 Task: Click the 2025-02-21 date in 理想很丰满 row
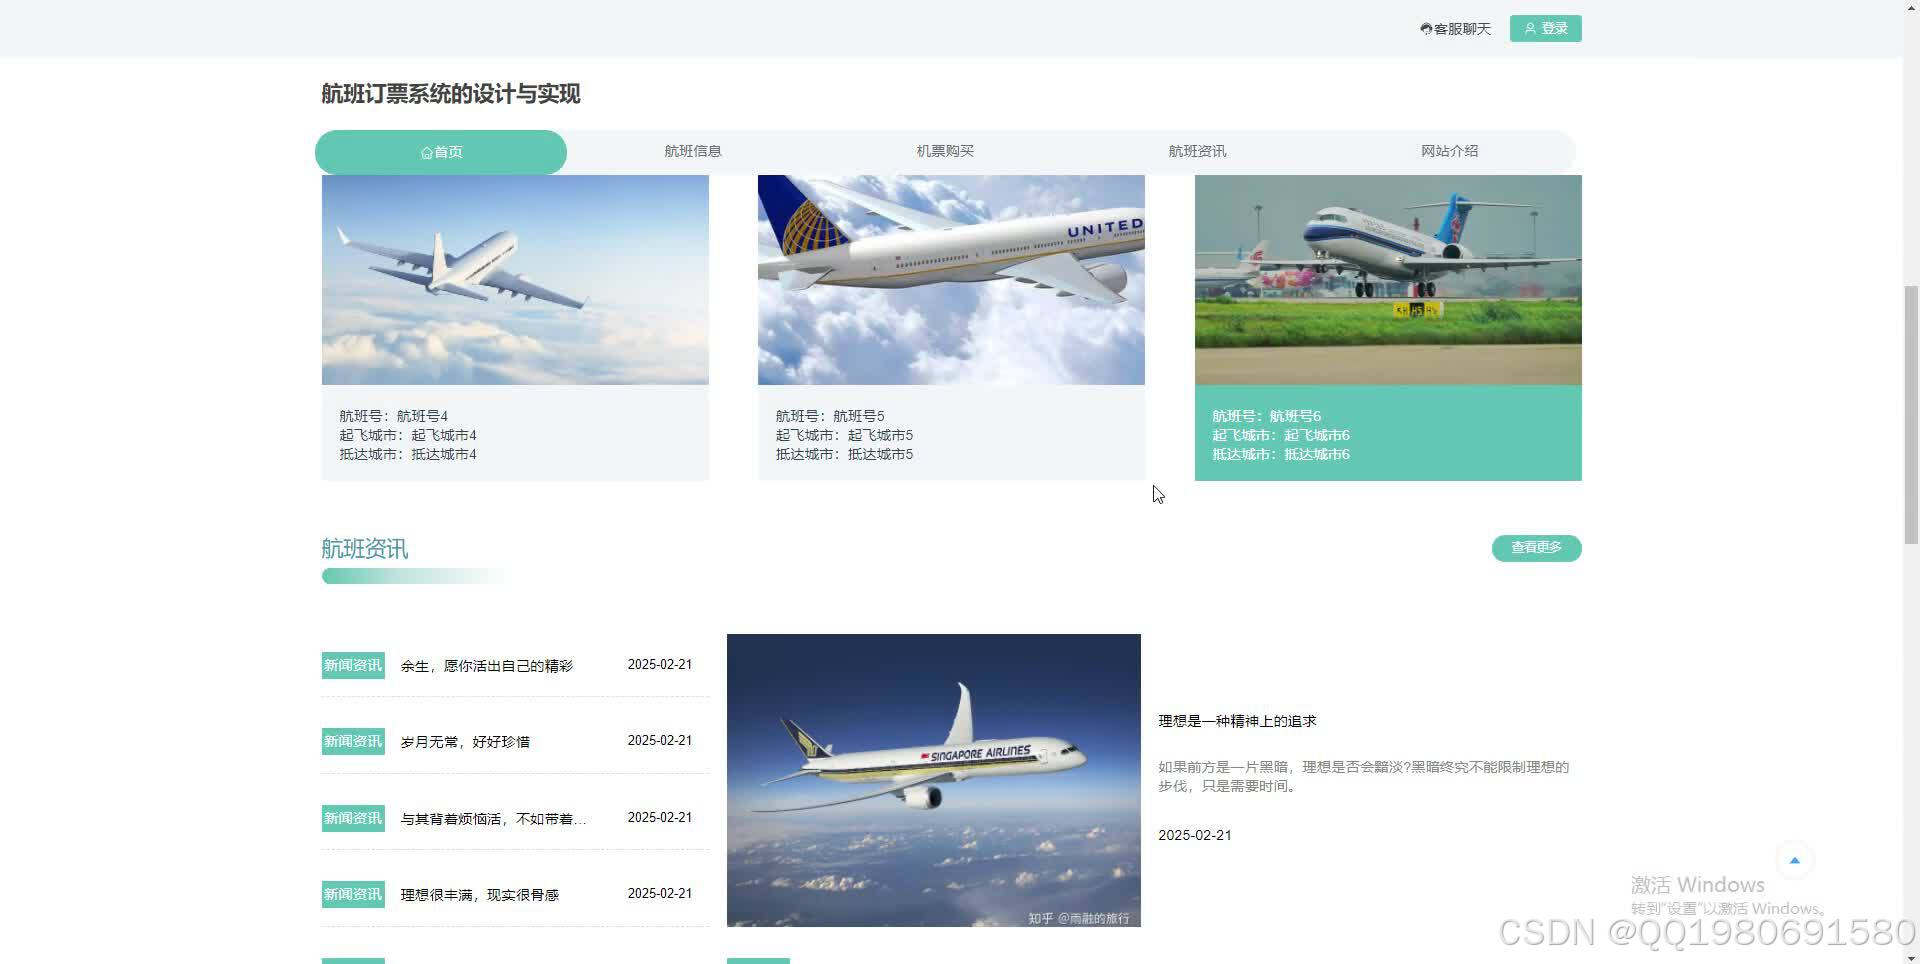[660, 893]
